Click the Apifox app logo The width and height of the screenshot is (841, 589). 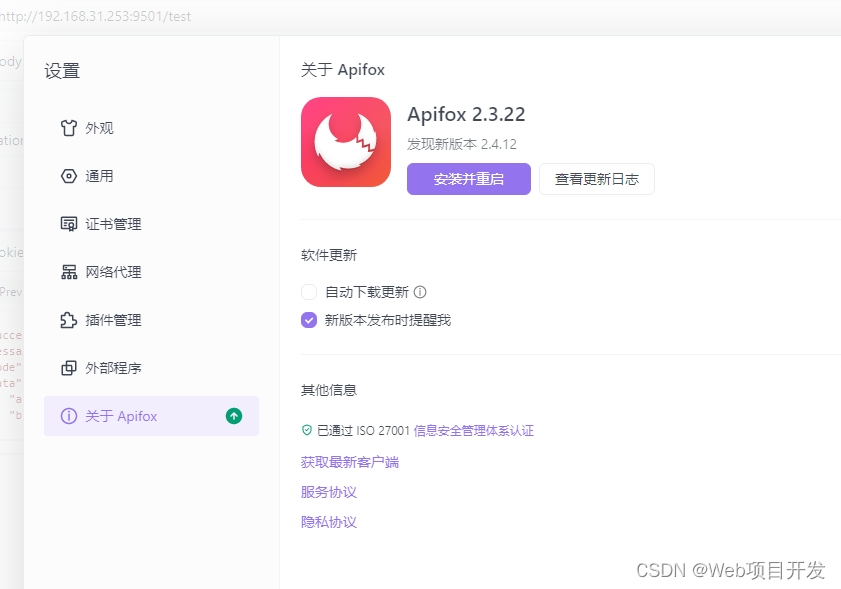coord(346,142)
